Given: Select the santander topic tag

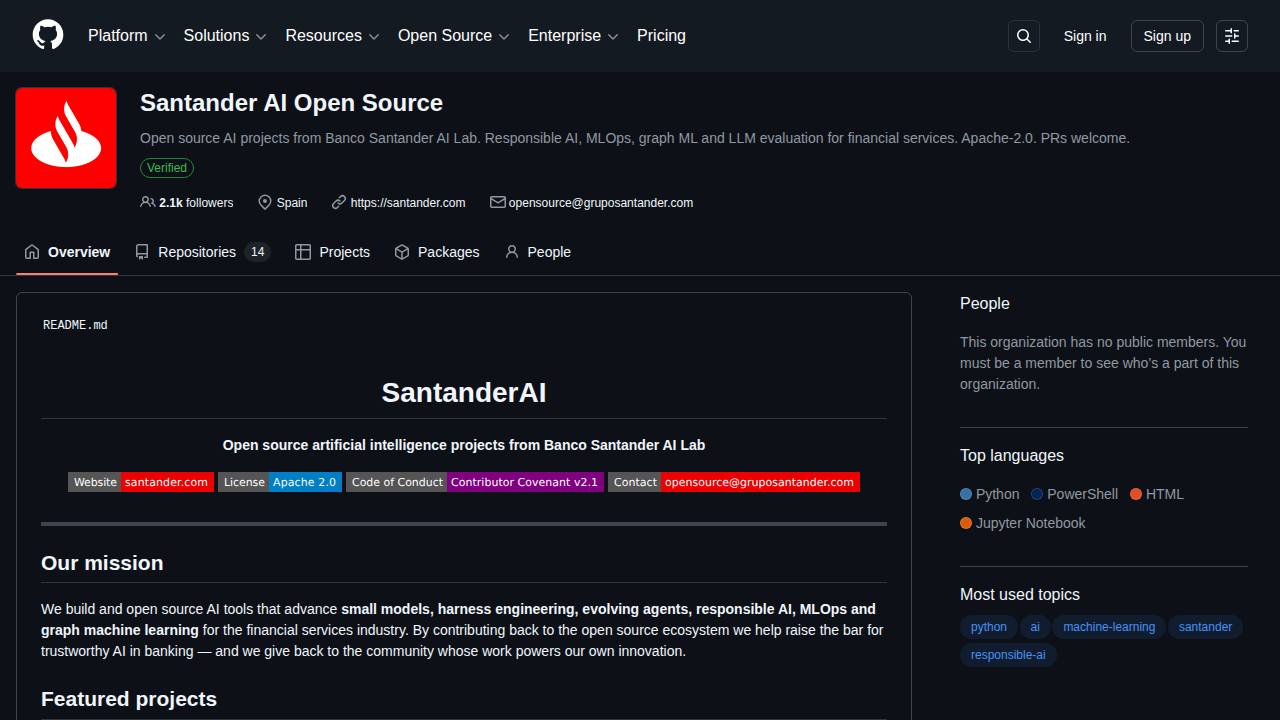Looking at the screenshot, I should [x=1205, y=627].
